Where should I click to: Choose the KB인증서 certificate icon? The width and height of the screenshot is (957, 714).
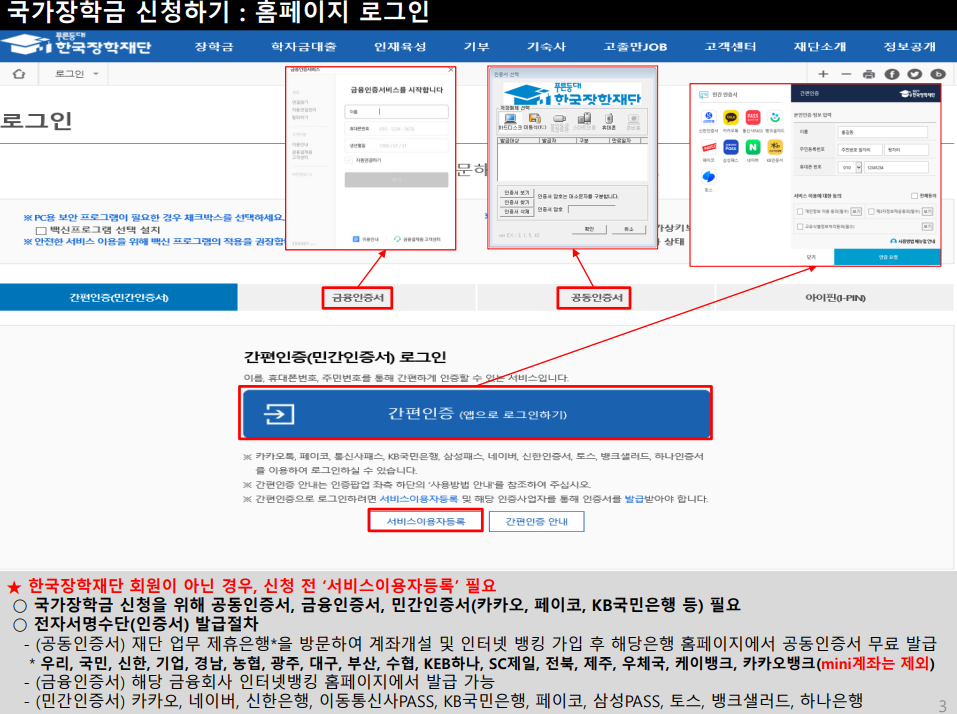coord(776,147)
